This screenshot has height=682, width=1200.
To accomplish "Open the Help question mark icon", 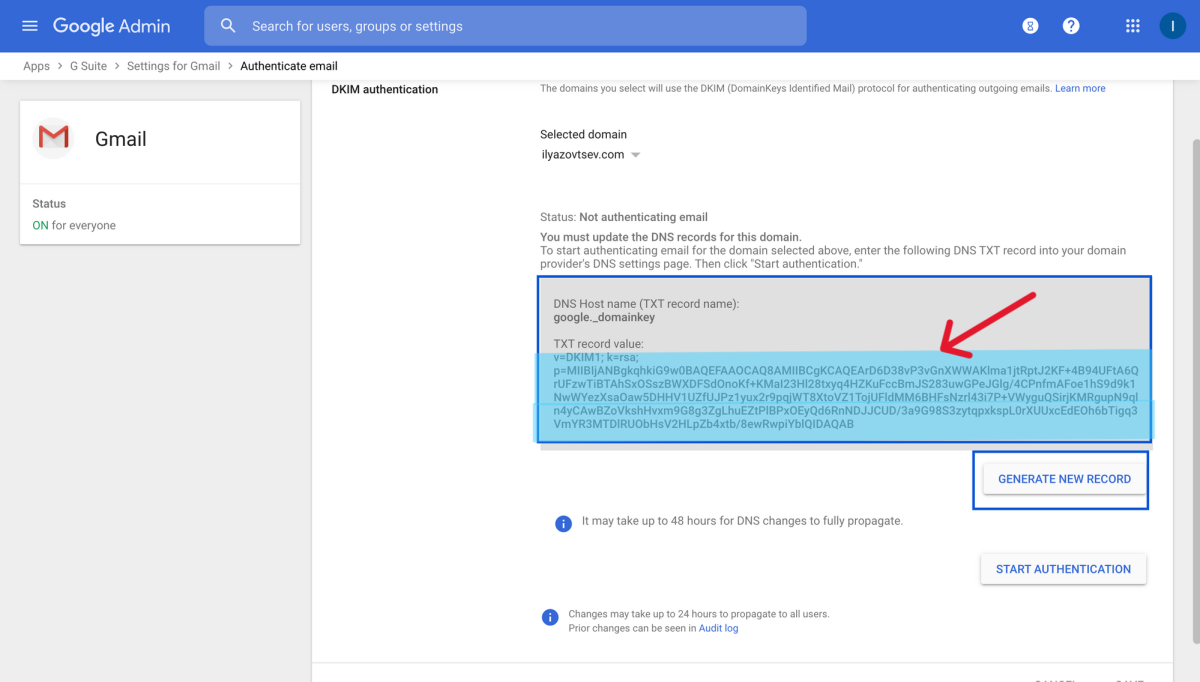I will [1071, 26].
